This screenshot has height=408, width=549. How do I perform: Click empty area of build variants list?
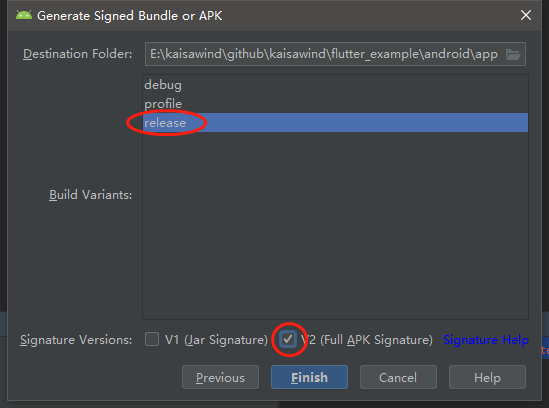[x=335, y=224]
